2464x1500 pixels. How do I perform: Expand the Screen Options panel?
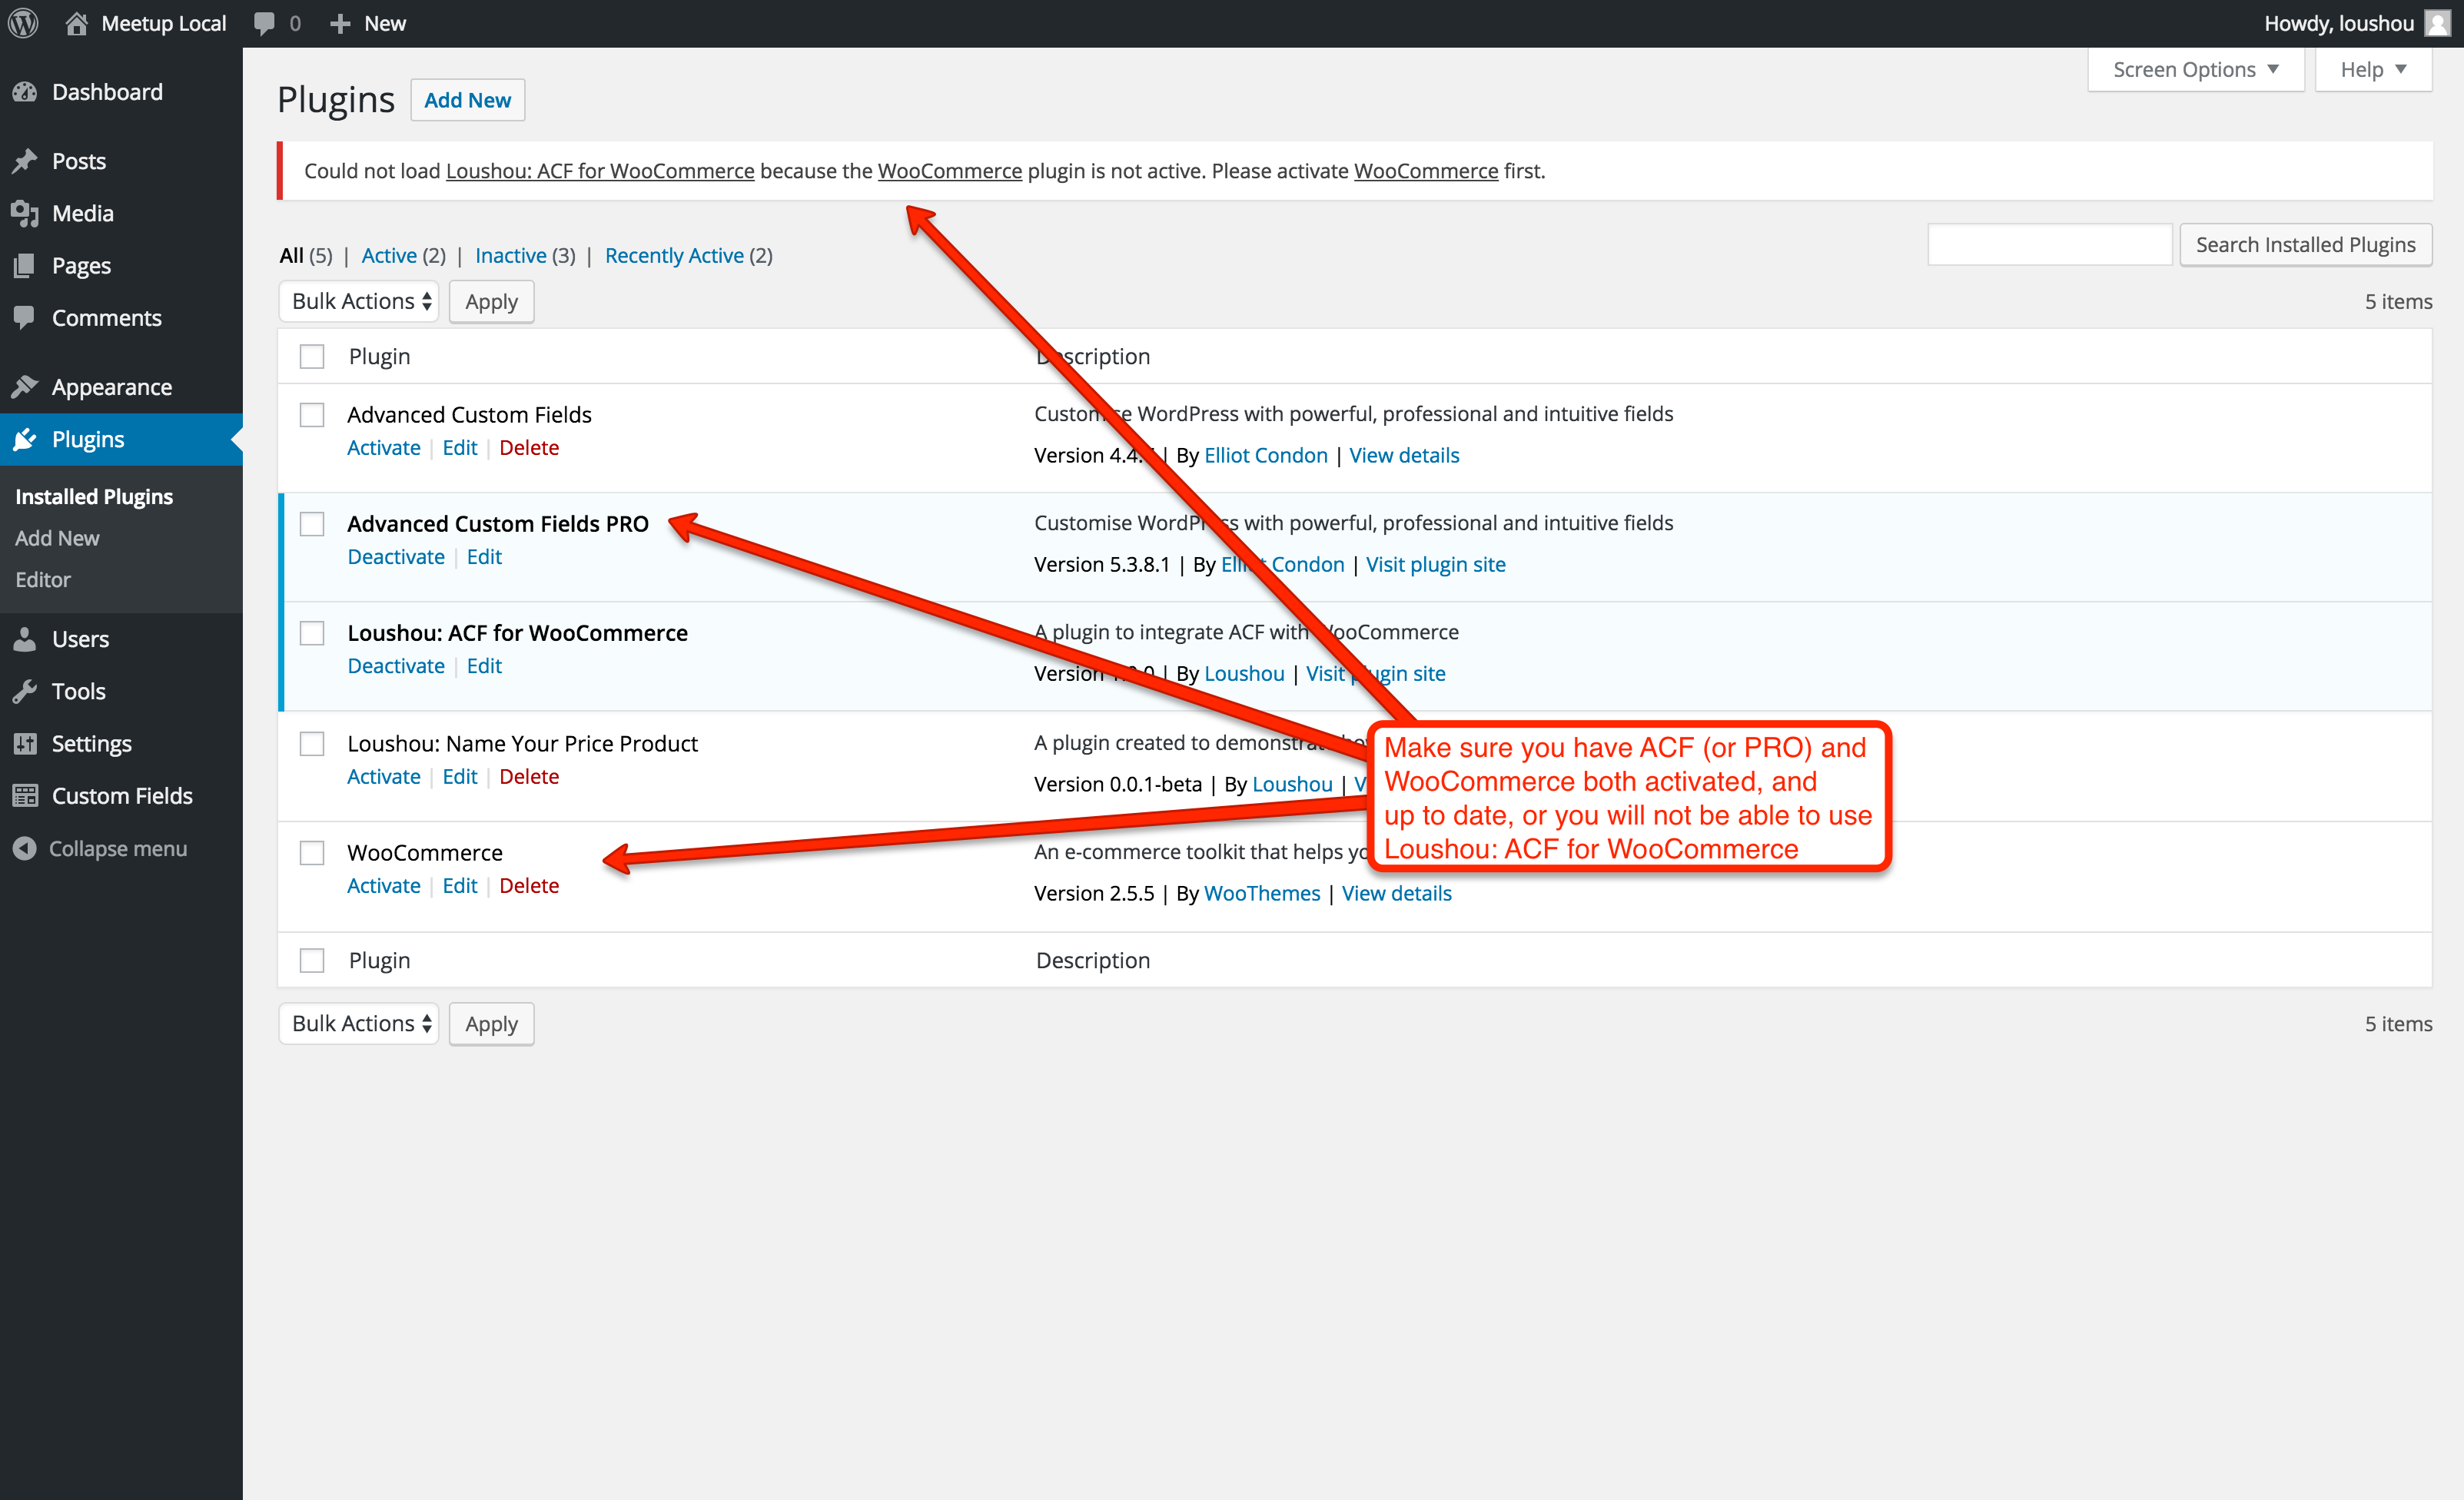pyautogui.click(x=2195, y=70)
